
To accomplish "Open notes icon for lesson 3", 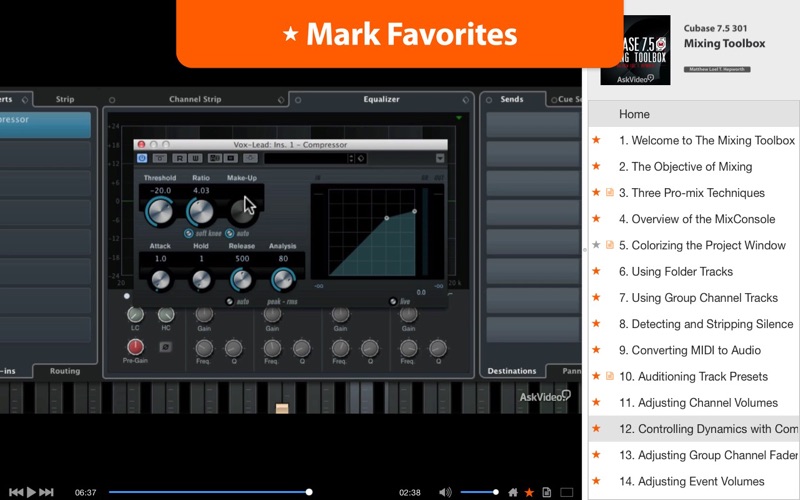I will coord(609,192).
